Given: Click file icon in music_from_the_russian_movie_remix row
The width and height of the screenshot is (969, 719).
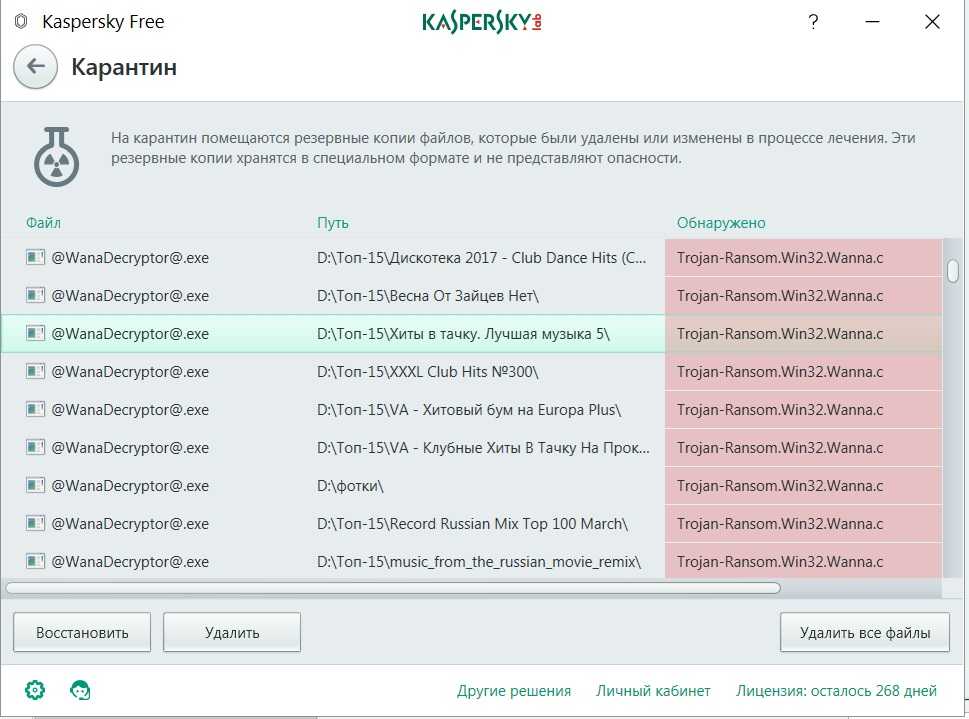Looking at the screenshot, I should click(35, 561).
